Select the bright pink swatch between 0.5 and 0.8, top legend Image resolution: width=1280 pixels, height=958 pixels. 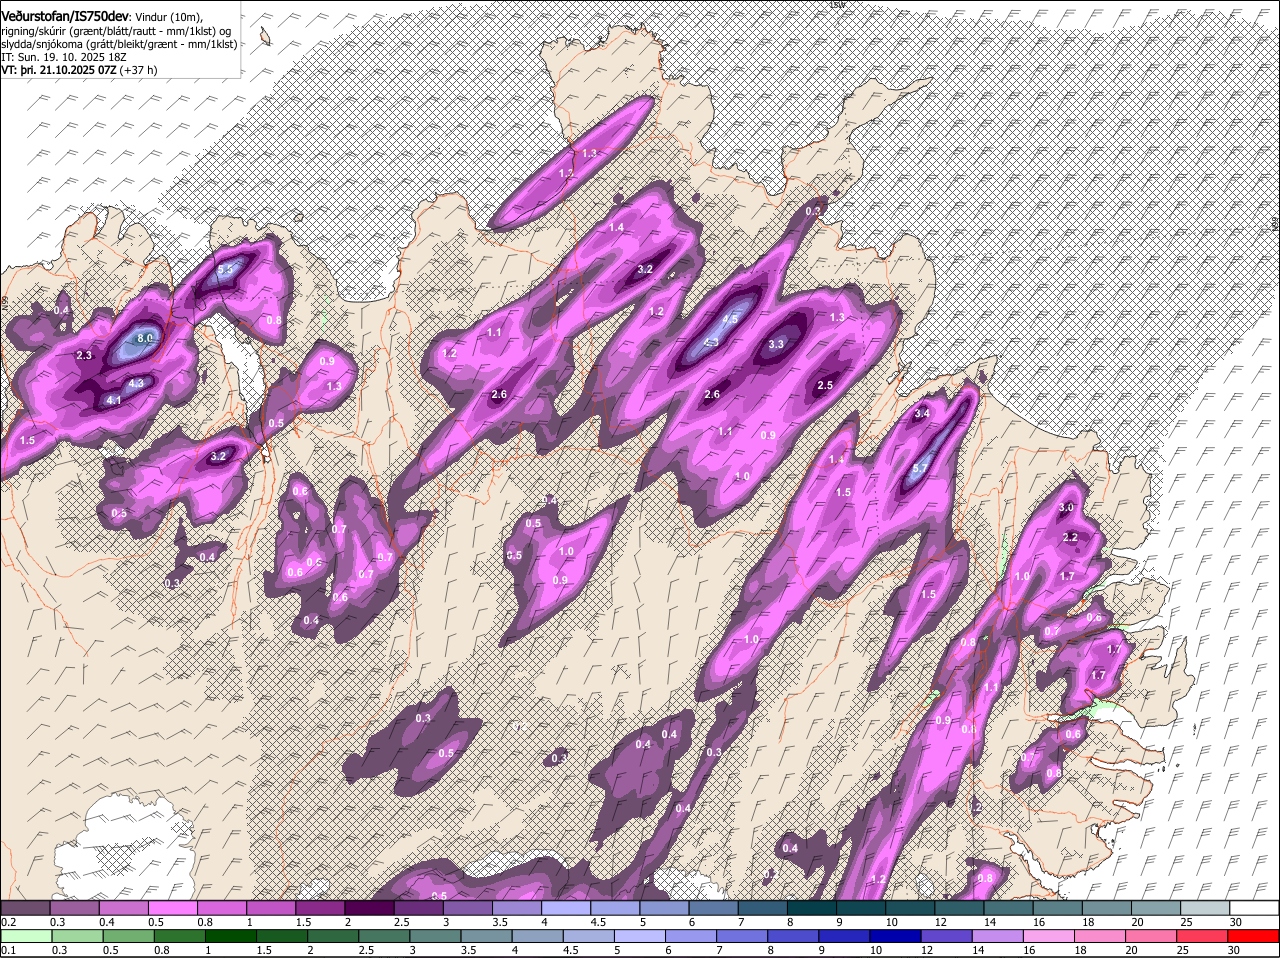172,908
